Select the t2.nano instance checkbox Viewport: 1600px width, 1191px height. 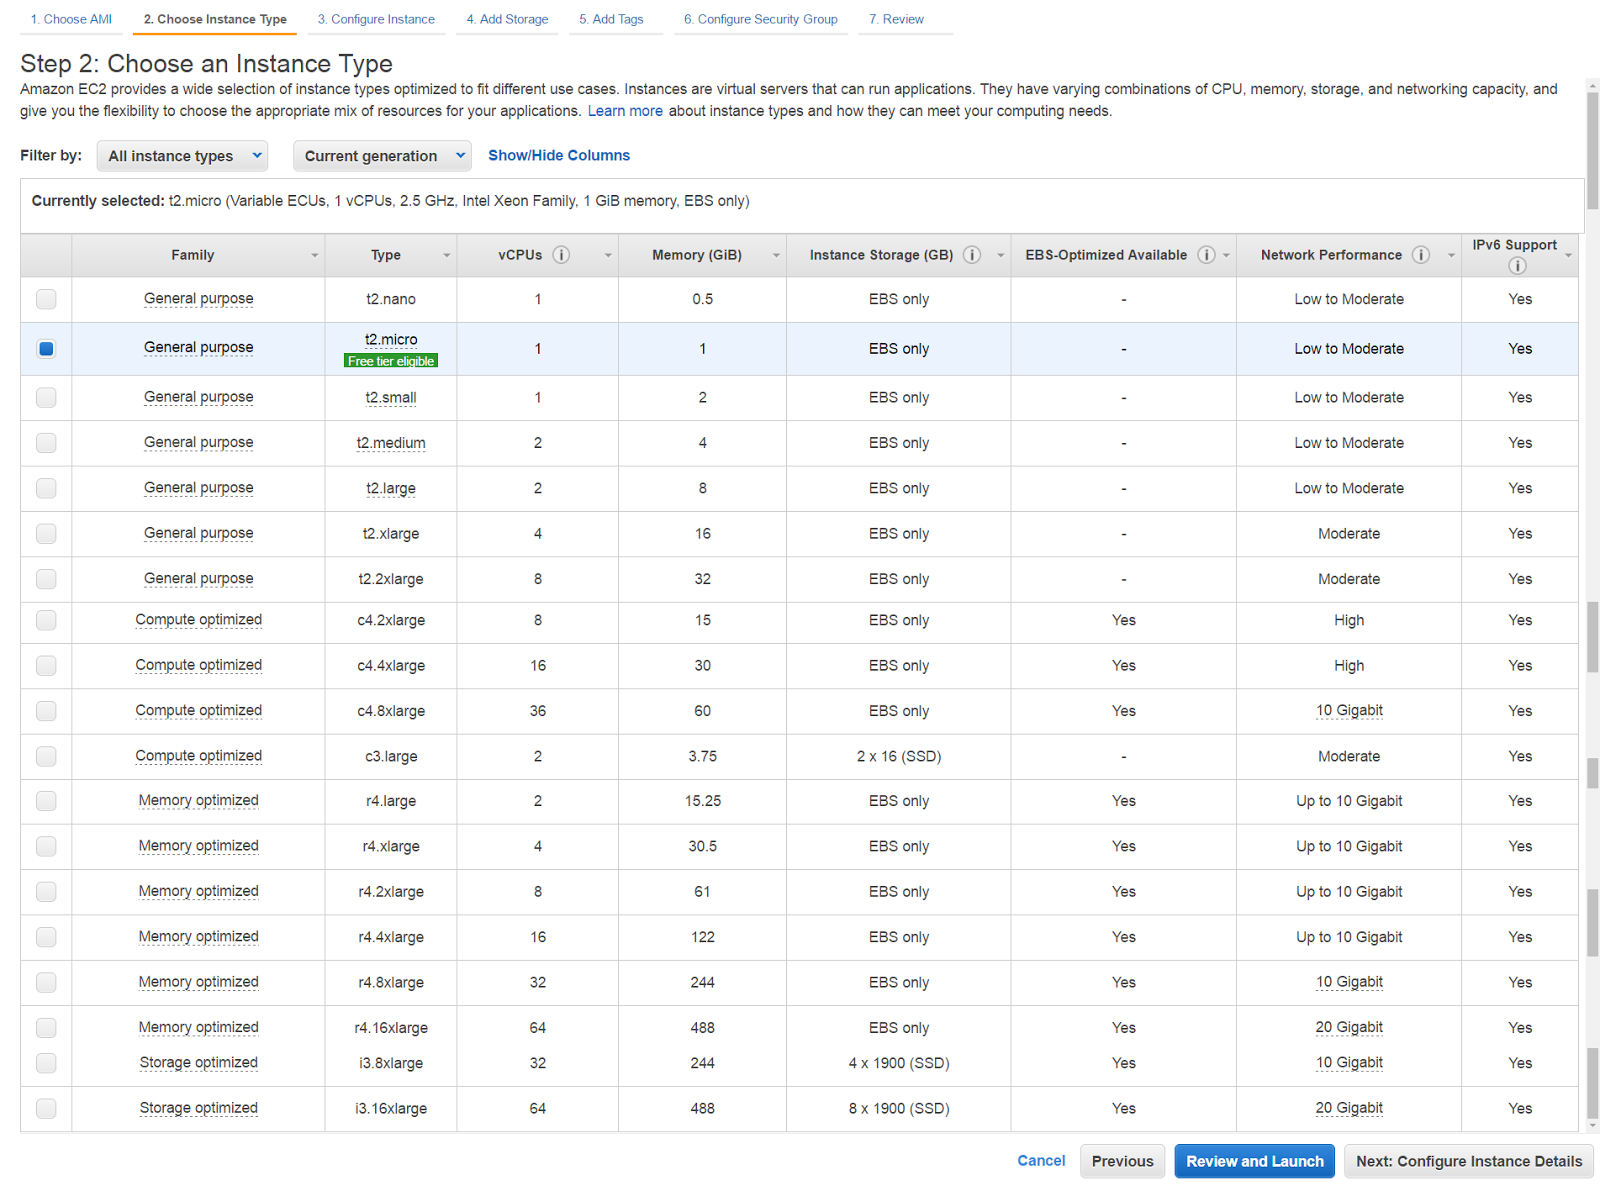[46, 299]
